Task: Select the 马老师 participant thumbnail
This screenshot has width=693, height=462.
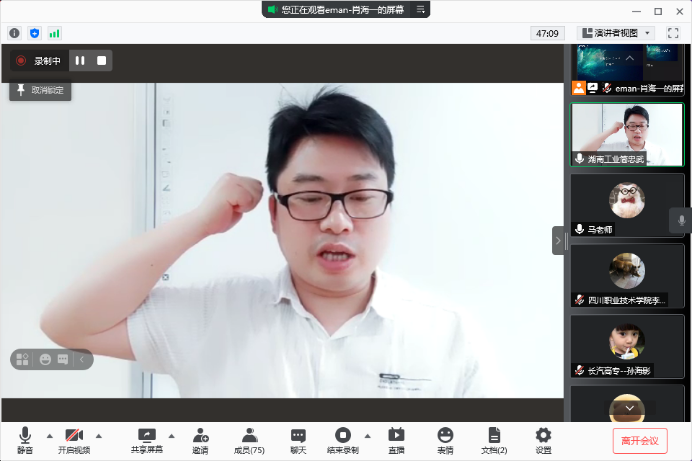Action: [x=627, y=205]
